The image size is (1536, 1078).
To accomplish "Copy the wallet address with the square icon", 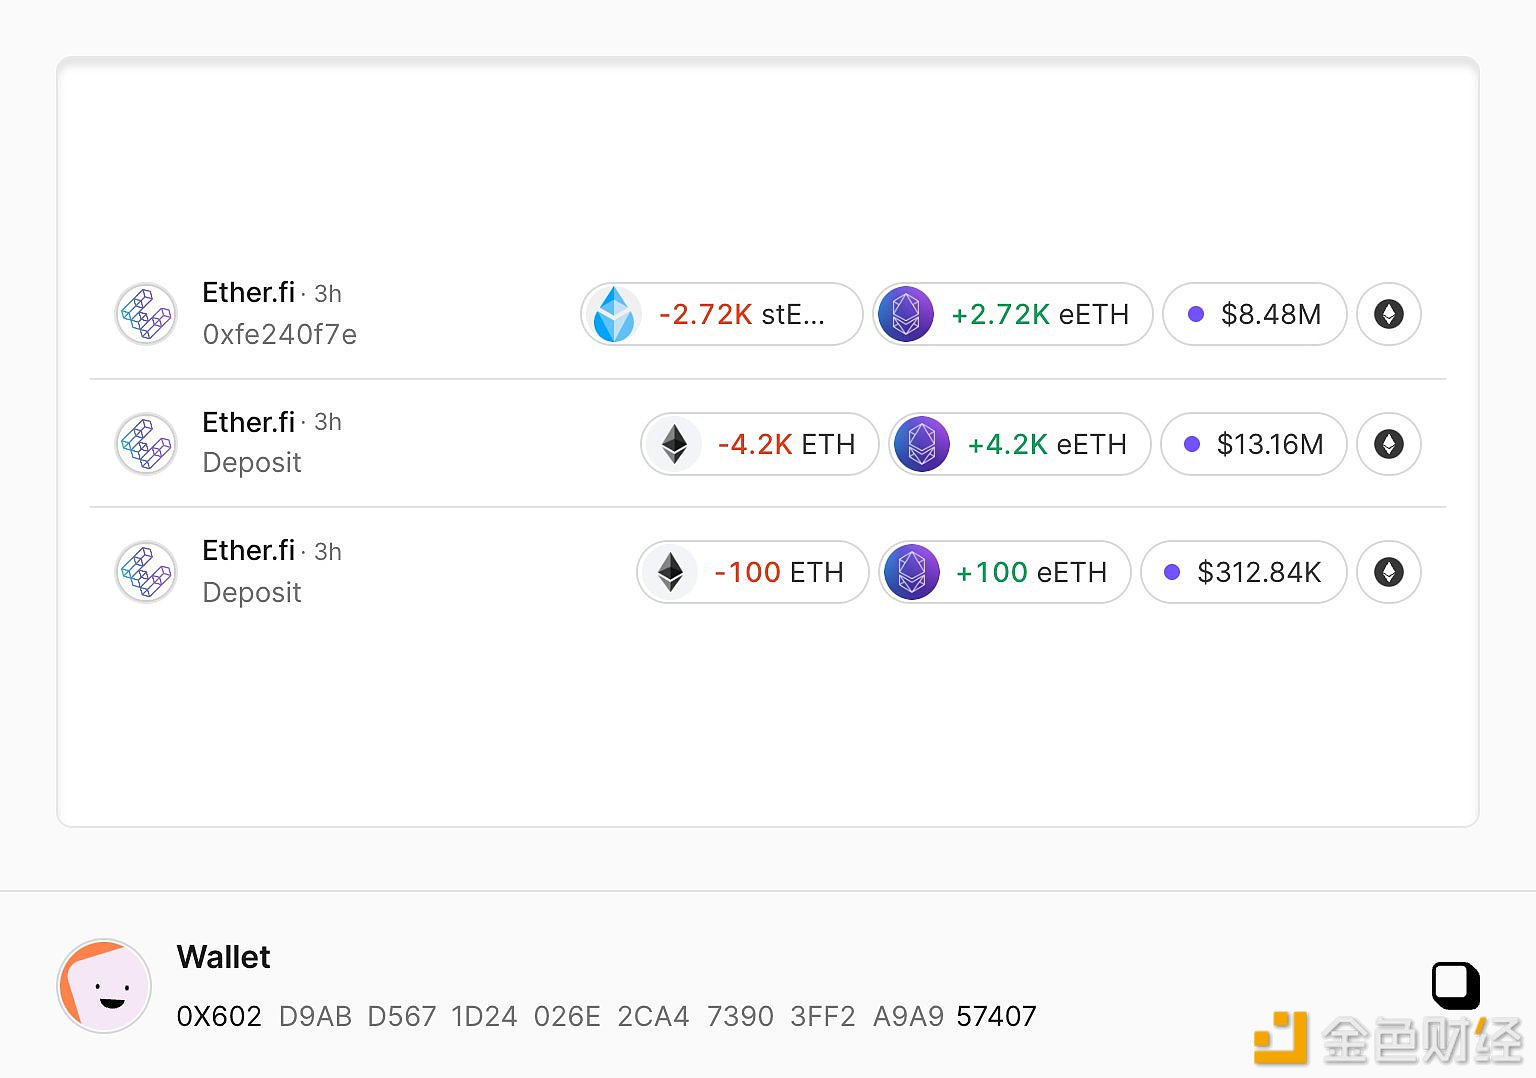I will tap(1455, 985).
